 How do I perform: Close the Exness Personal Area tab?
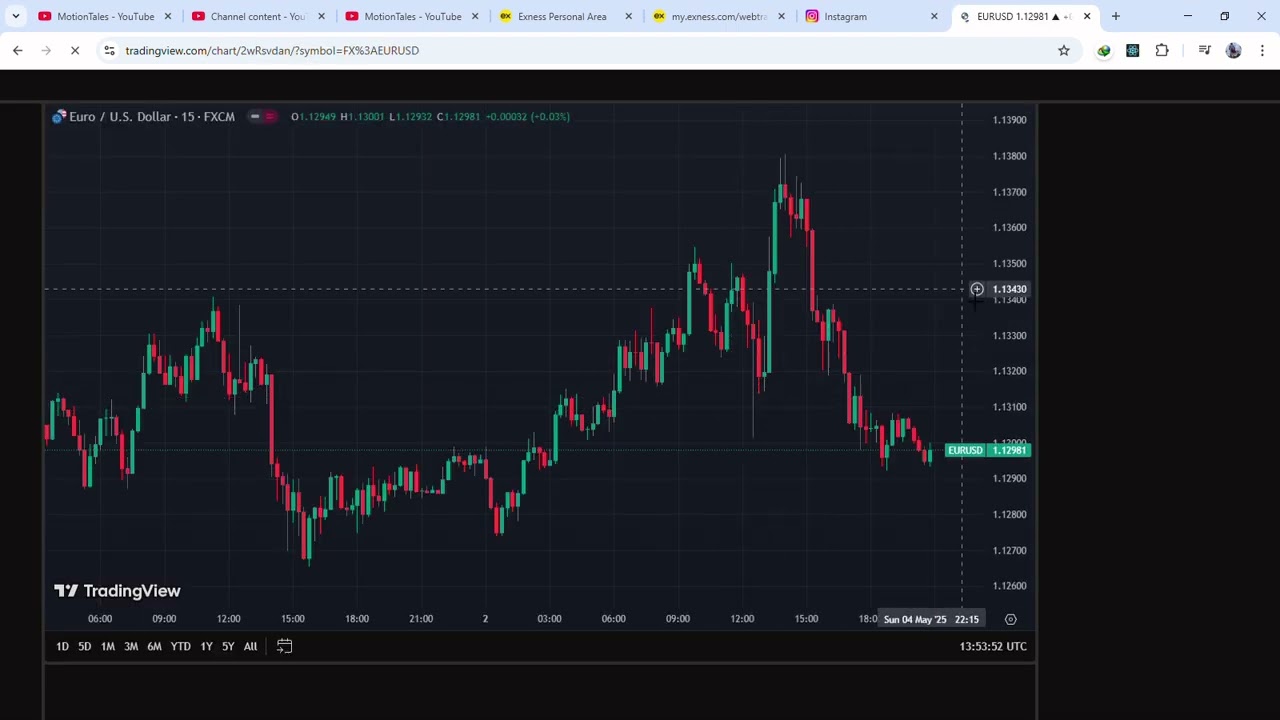(628, 16)
